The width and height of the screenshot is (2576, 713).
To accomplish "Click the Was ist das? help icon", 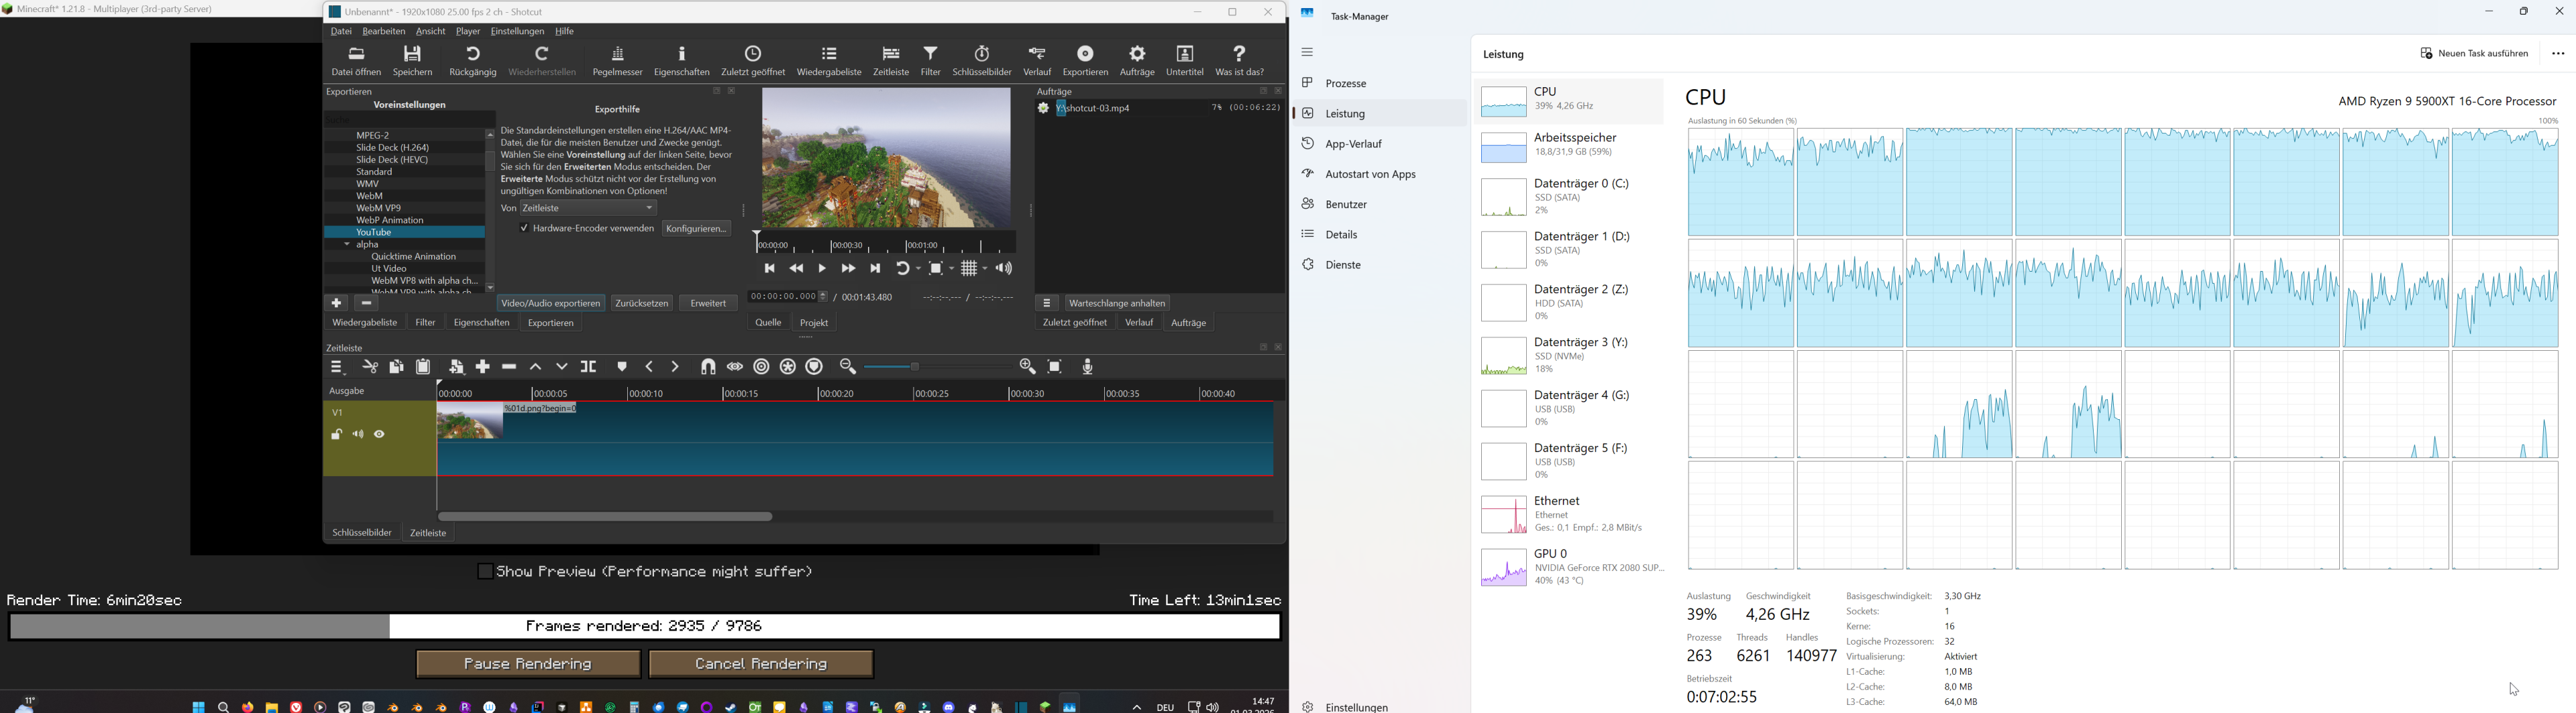I will coord(1240,61).
